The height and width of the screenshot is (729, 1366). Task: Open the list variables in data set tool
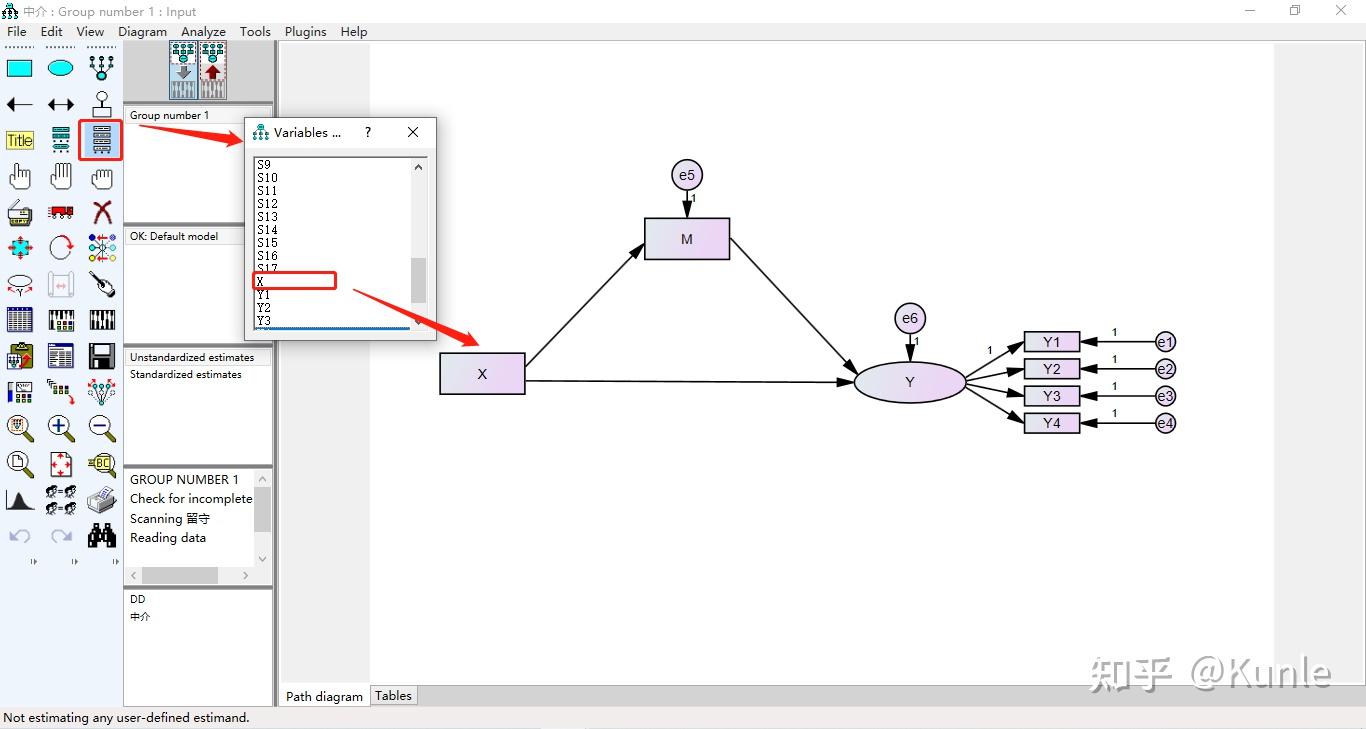click(102, 141)
